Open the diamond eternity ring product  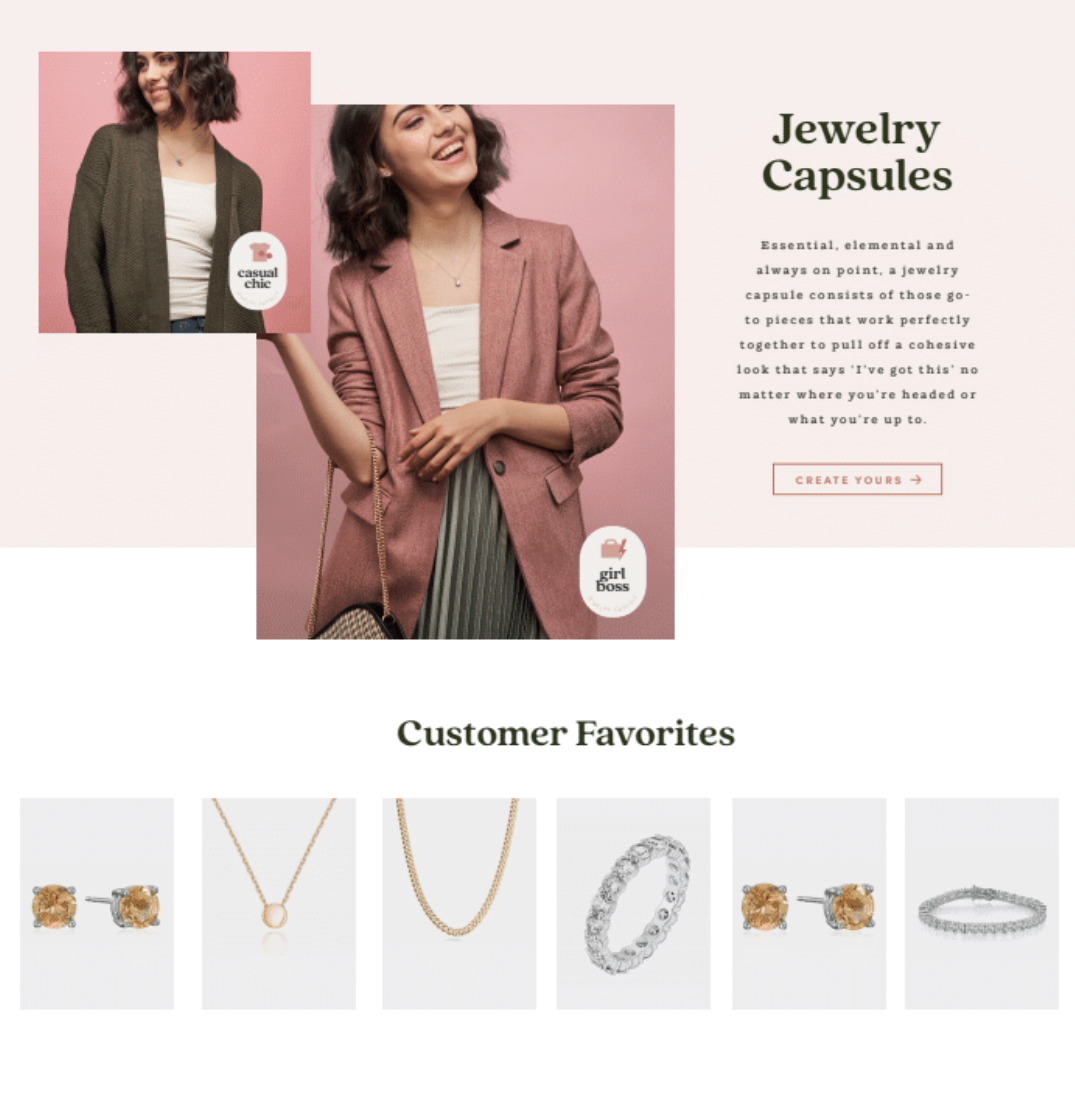click(x=634, y=903)
